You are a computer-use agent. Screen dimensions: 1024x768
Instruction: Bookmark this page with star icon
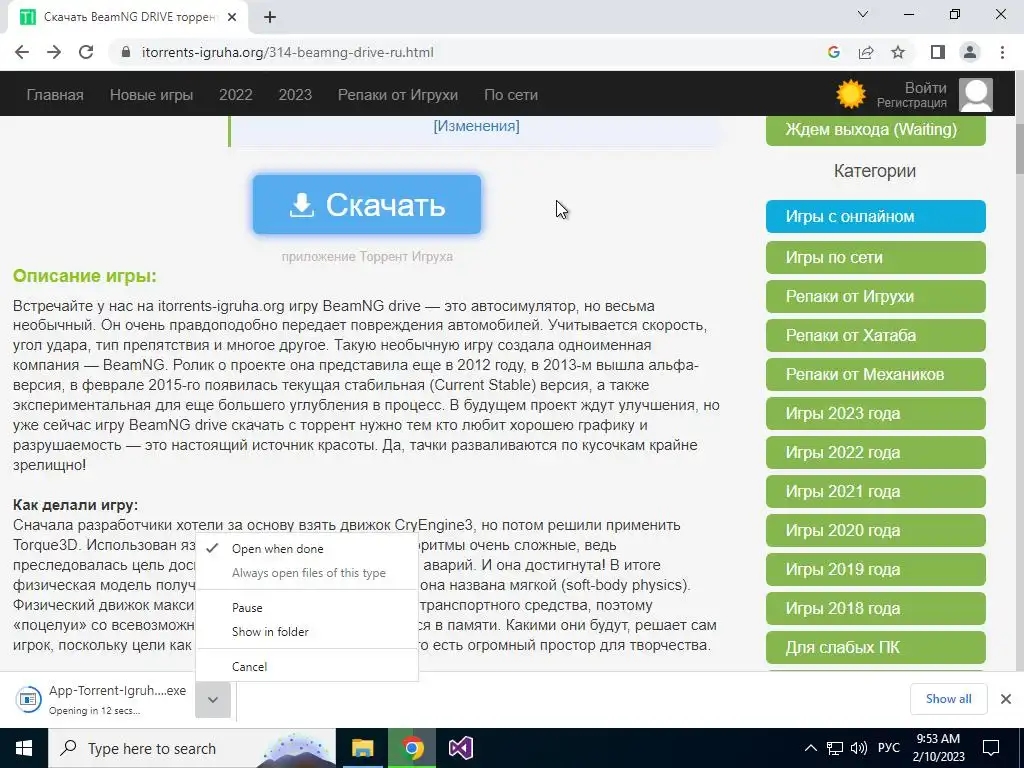pyautogui.click(x=898, y=52)
